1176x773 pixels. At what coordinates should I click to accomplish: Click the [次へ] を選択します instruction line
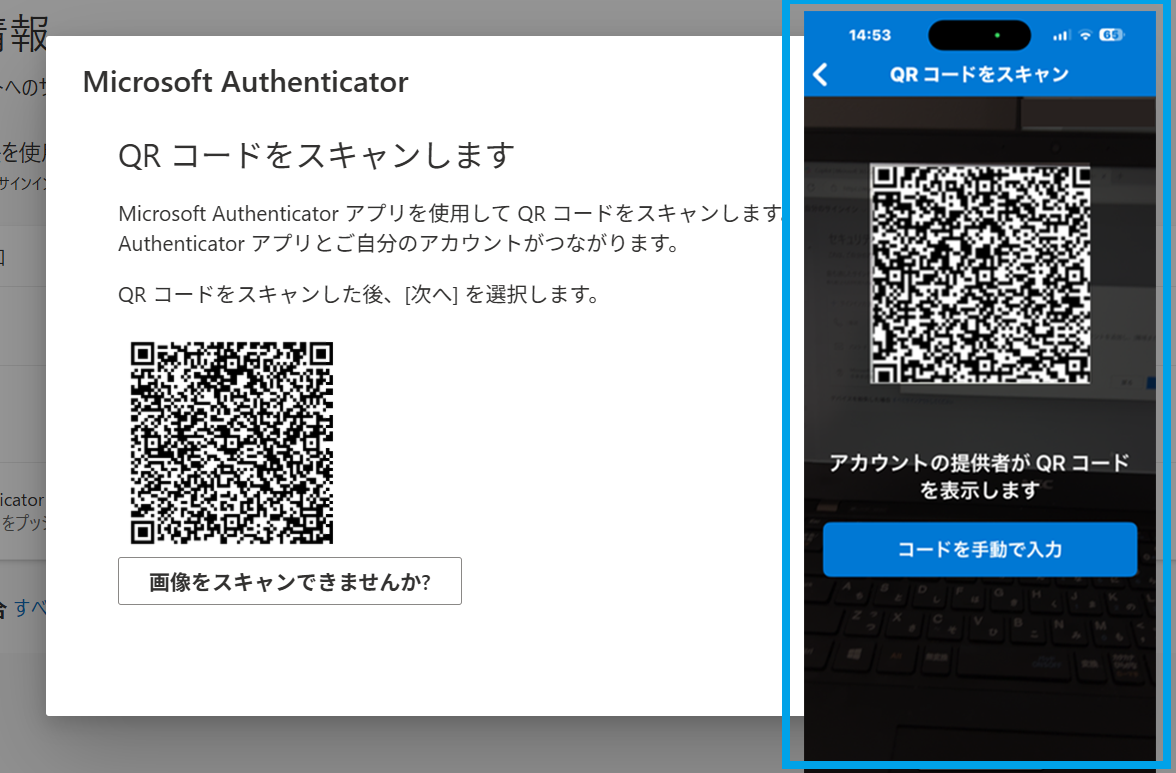pyautogui.click(x=358, y=295)
